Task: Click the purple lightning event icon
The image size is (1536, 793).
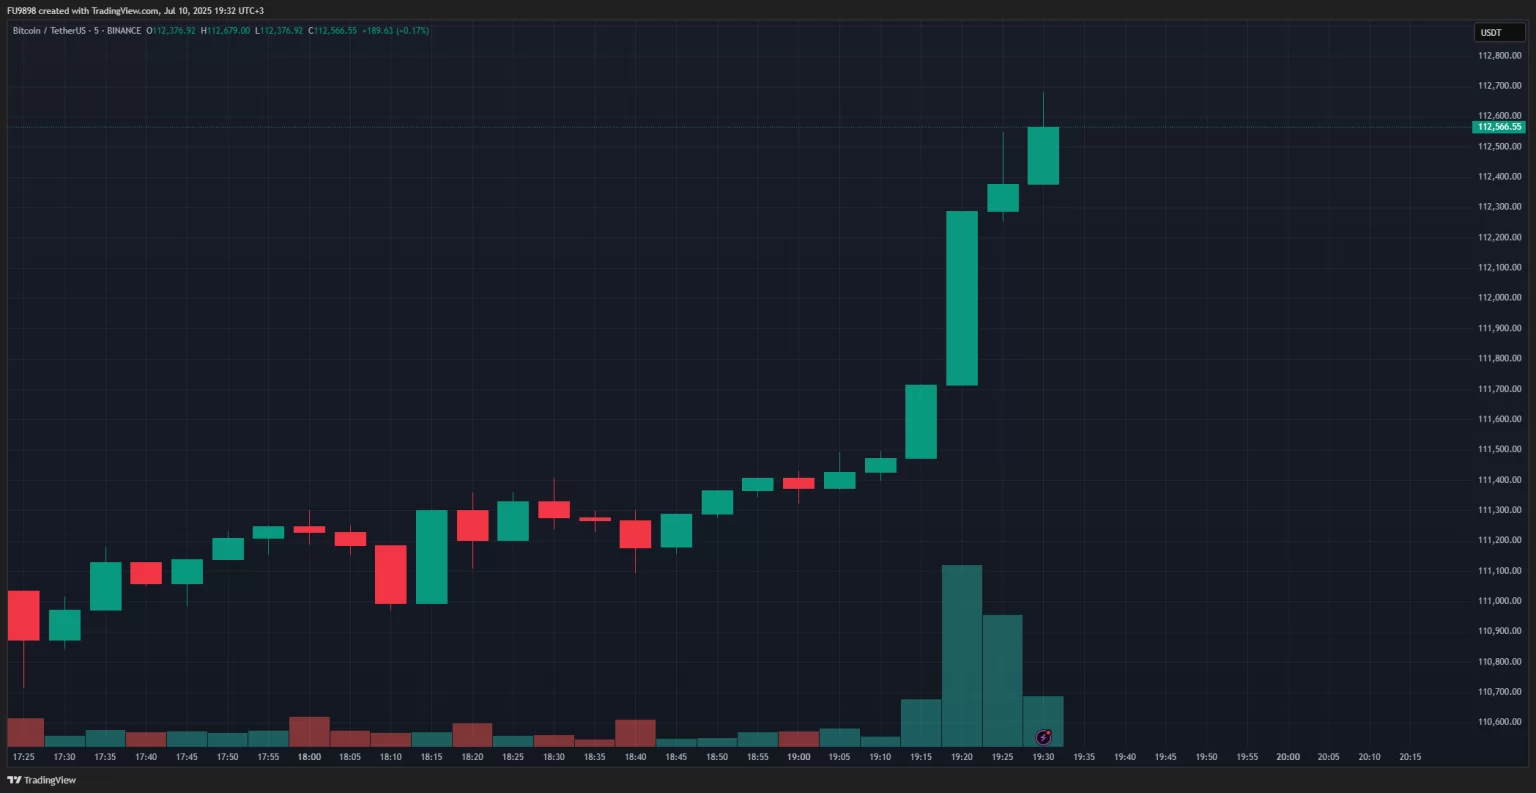Action: tap(1043, 737)
